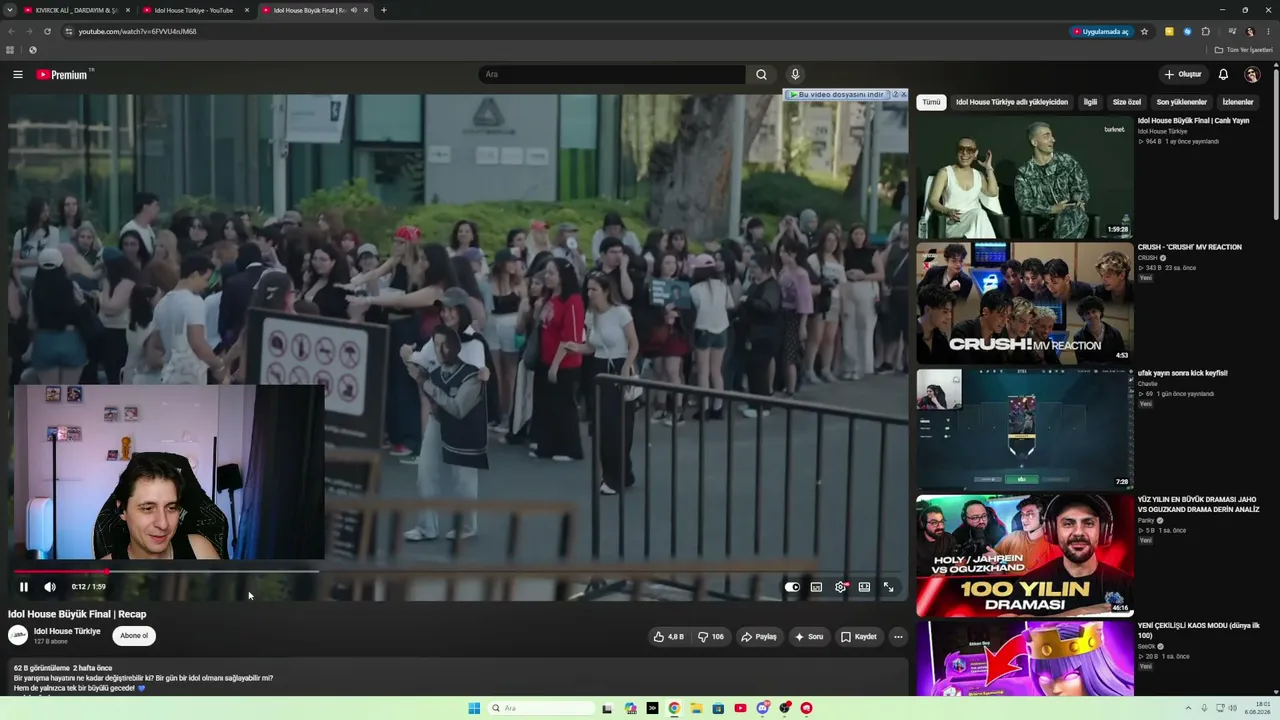Like the video with 4,8 B likes
1280x720 pixels.
coord(669,636)
